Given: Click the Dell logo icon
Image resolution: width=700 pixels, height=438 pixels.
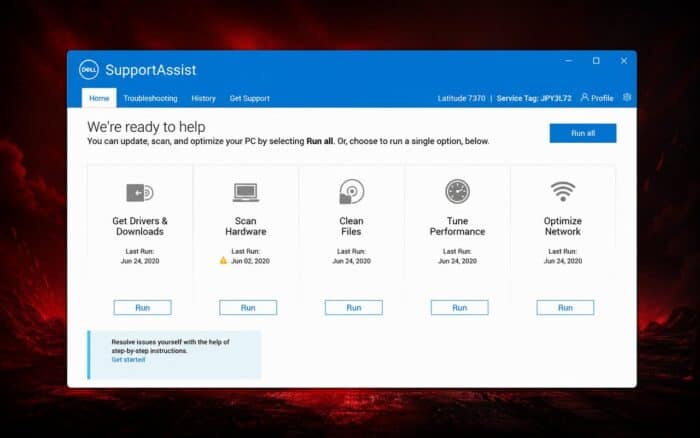Looking at the screenshot, I should pos(88,70).
